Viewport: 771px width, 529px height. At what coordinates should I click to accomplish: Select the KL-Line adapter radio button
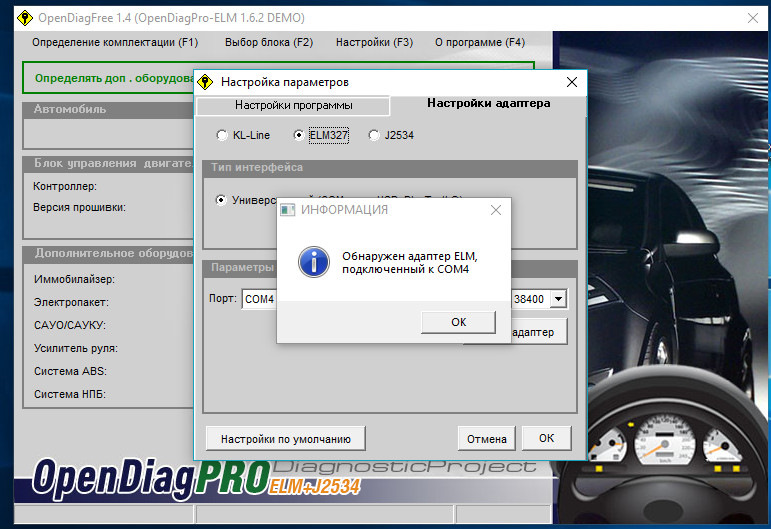pos(222,135)
